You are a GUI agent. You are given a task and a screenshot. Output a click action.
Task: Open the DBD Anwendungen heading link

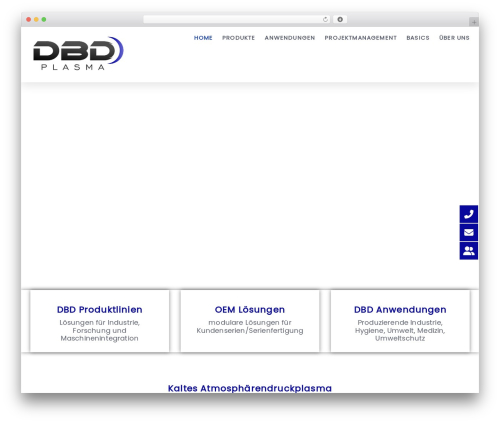pos(400,310)
